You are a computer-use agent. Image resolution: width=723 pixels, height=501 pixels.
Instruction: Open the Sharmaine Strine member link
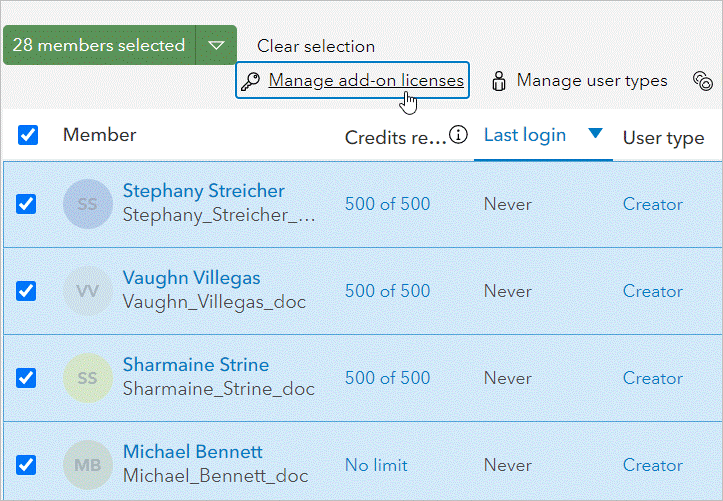coord(195,365)
